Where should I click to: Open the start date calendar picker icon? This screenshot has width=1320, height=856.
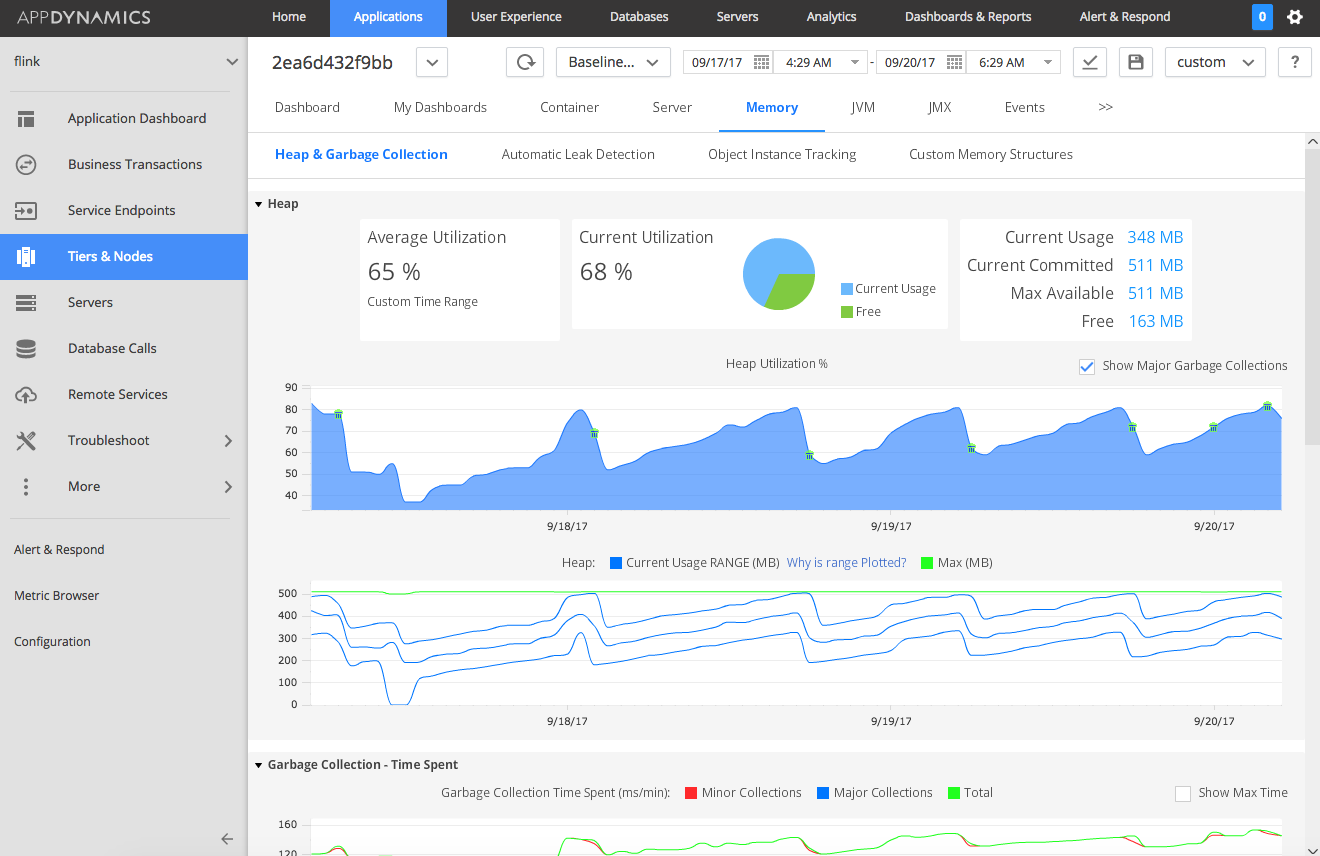761,62
